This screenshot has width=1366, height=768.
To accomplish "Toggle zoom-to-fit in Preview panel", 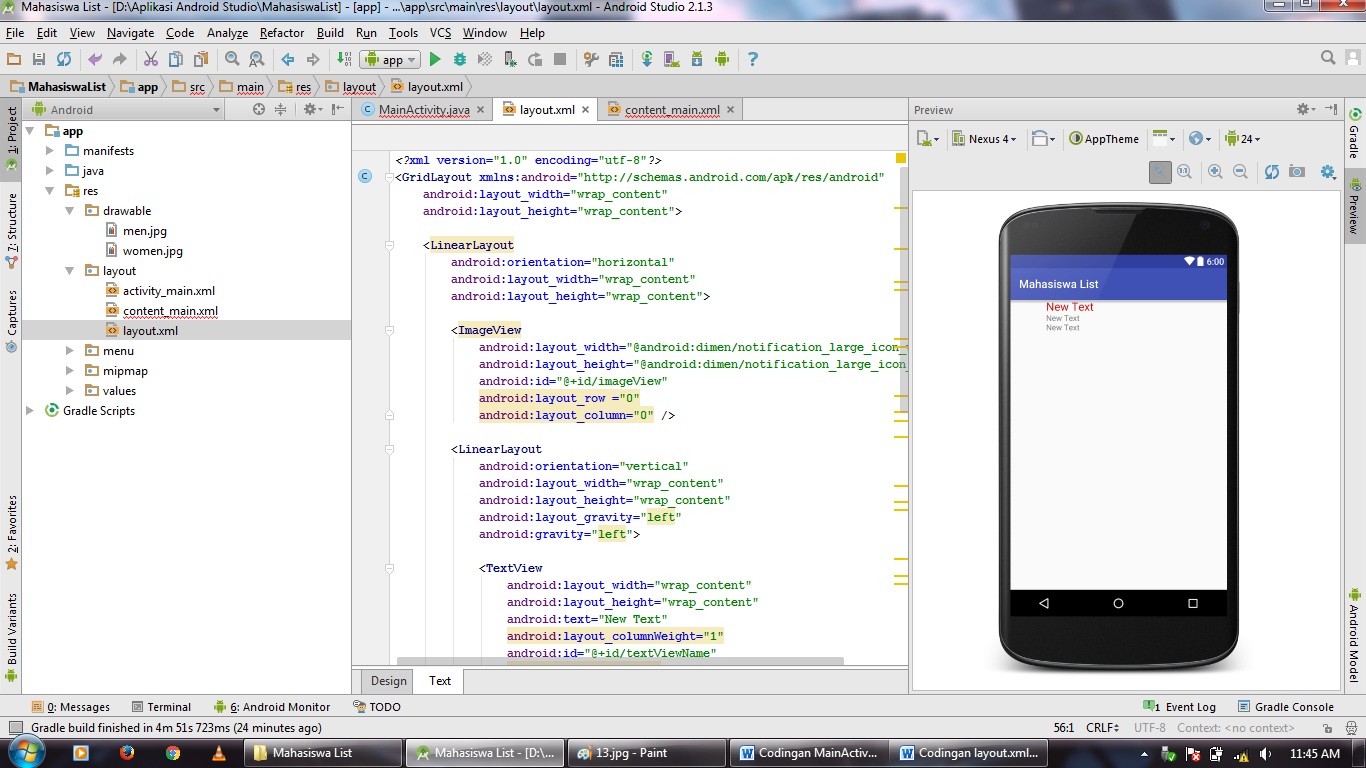I will [1159, 172].
